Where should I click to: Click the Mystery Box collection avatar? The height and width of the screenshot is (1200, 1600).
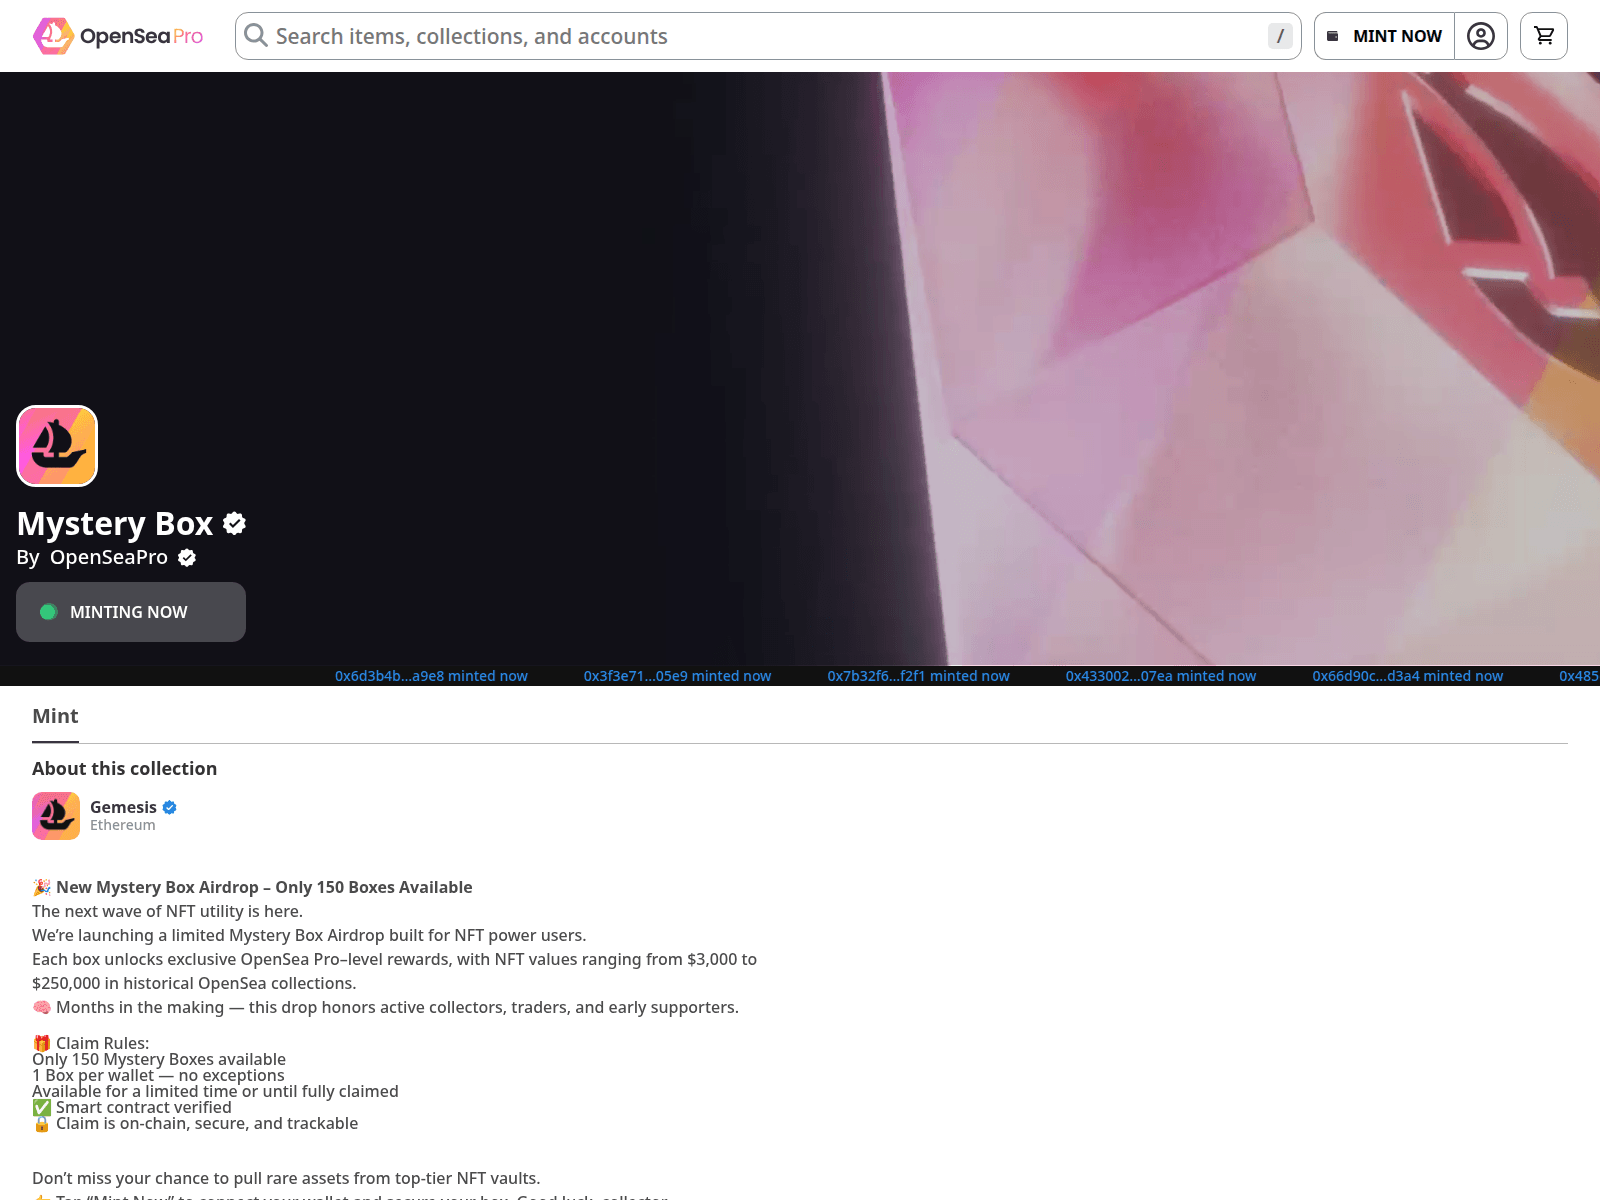coord(57,446)
